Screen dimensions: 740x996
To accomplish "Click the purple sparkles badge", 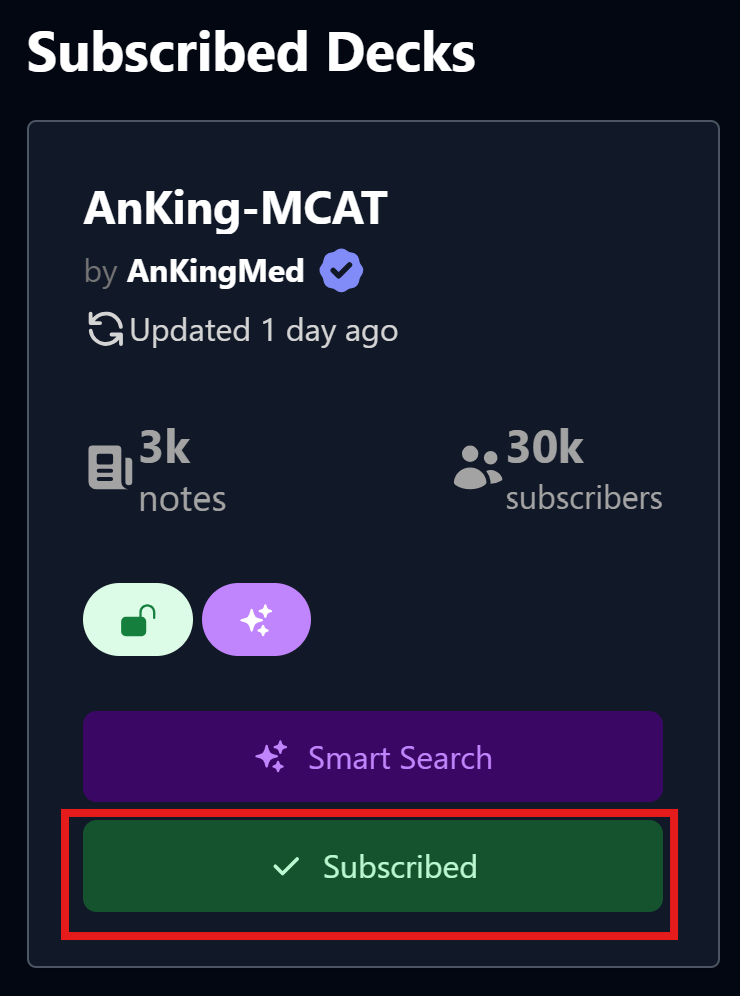I will (x=256, y=620).
